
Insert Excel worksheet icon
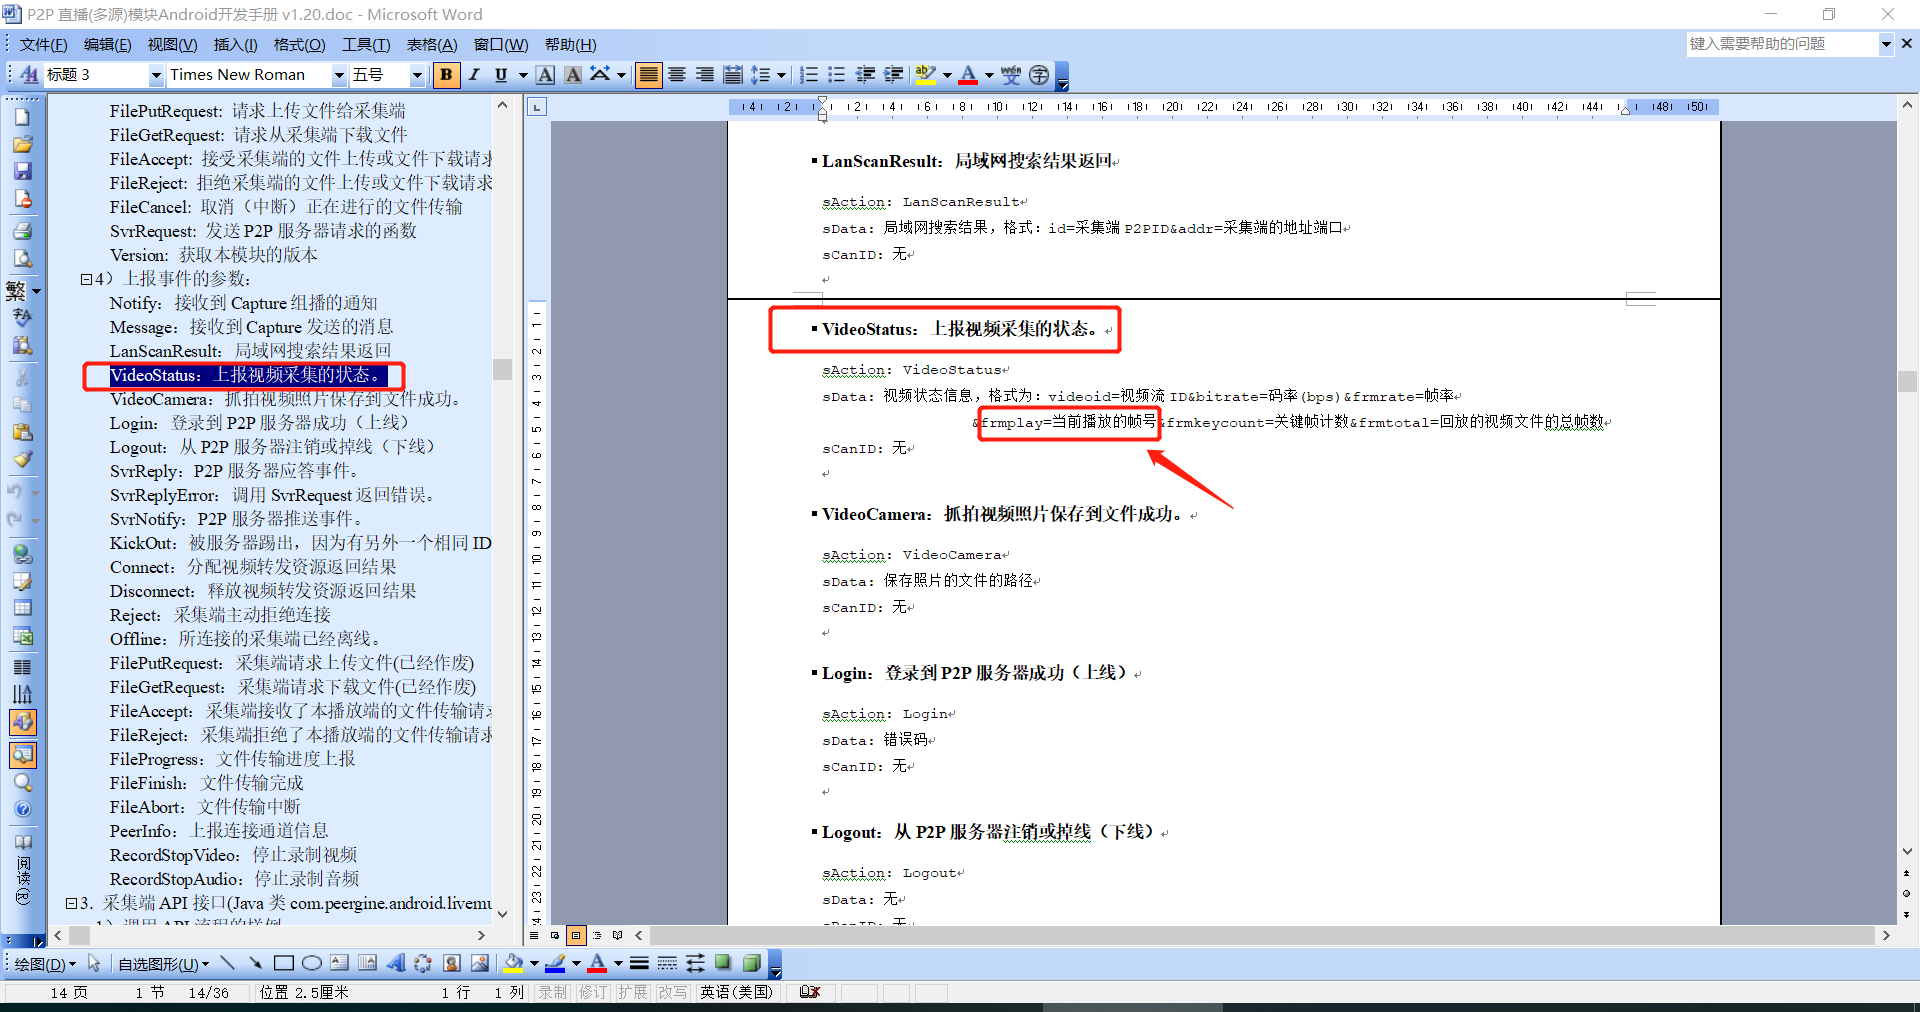click(x=22, y=636)
